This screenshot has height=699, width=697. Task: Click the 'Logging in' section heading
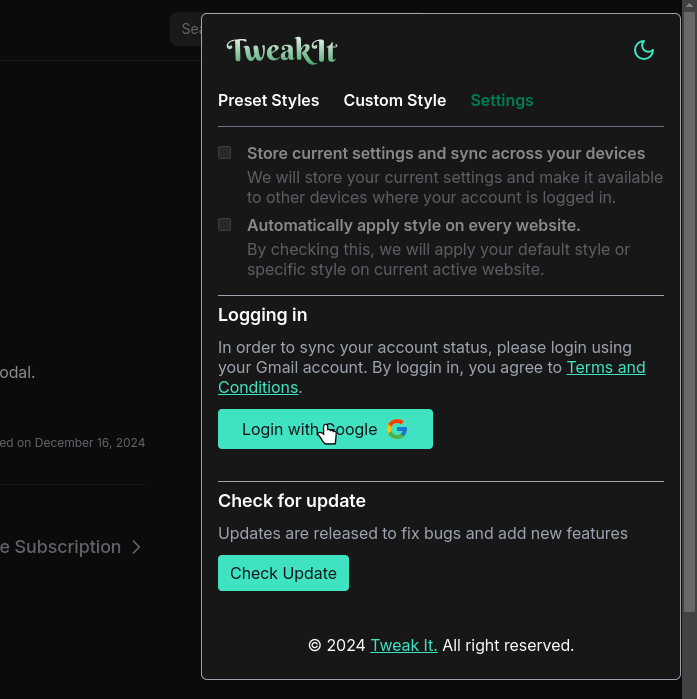tap(262, 315)
